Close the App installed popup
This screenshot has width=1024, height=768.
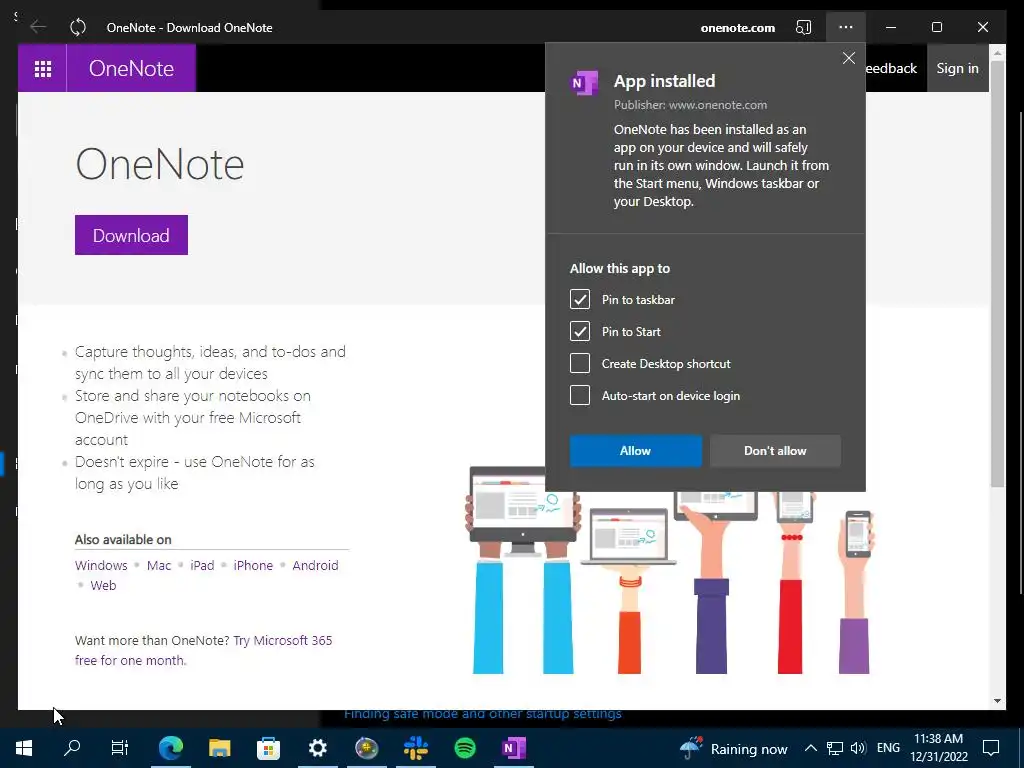tap(848, 58)
